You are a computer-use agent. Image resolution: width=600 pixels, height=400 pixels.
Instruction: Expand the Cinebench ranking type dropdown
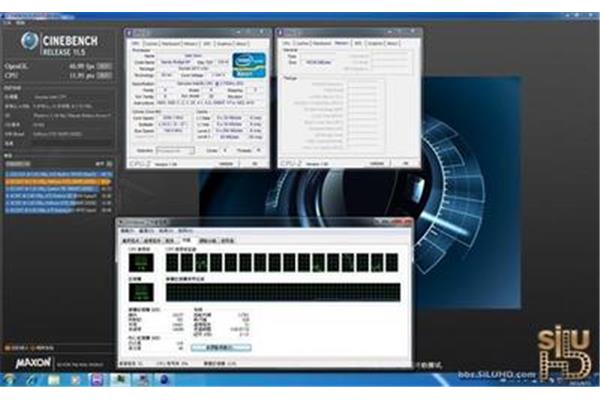[18, 164]
